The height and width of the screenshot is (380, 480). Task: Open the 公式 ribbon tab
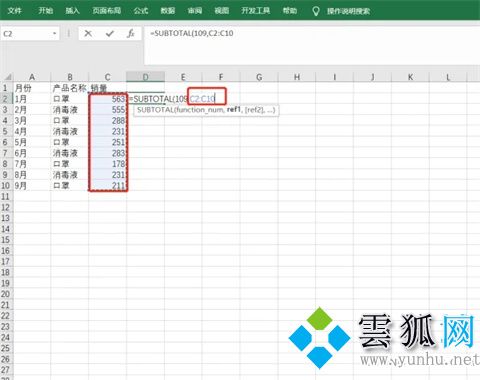tap(141, 11)
